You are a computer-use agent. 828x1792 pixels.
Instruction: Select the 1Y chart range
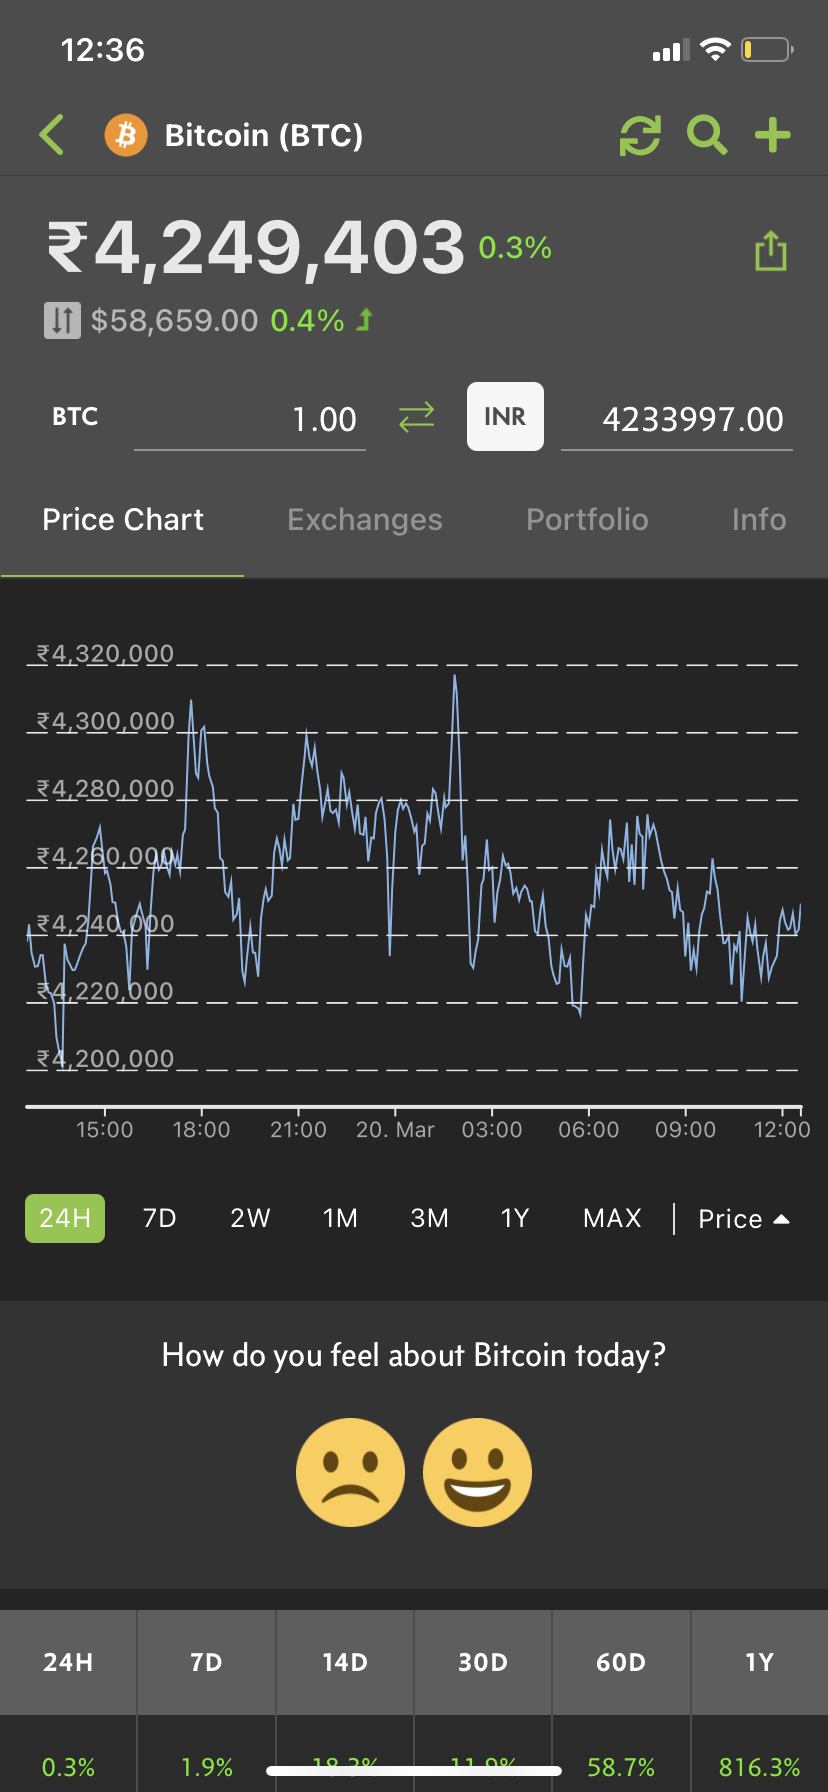pyautogui.click(x=515, y=1218)
